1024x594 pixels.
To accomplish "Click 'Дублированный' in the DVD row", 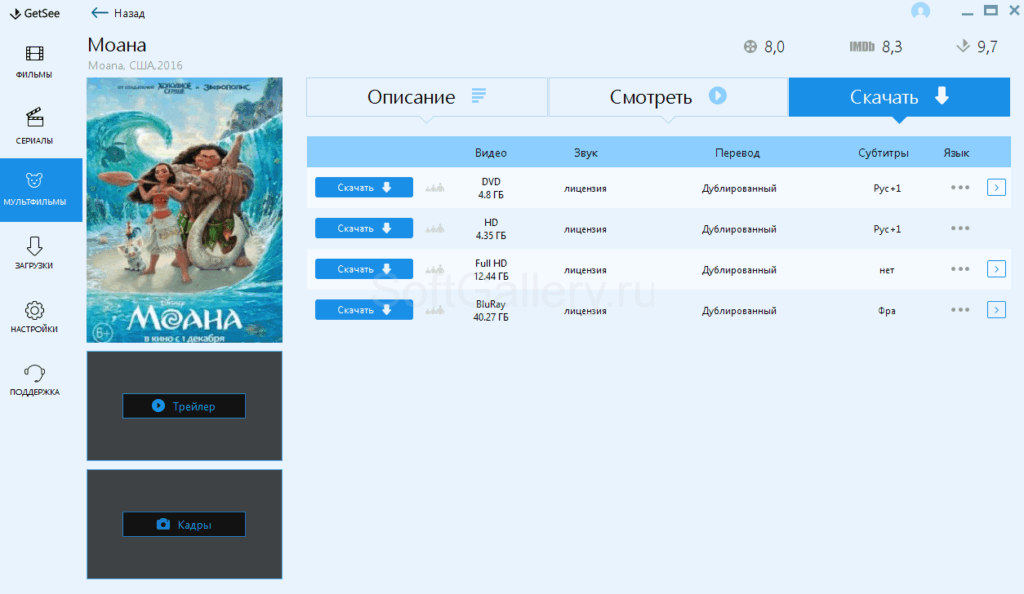I will (739, 189).
